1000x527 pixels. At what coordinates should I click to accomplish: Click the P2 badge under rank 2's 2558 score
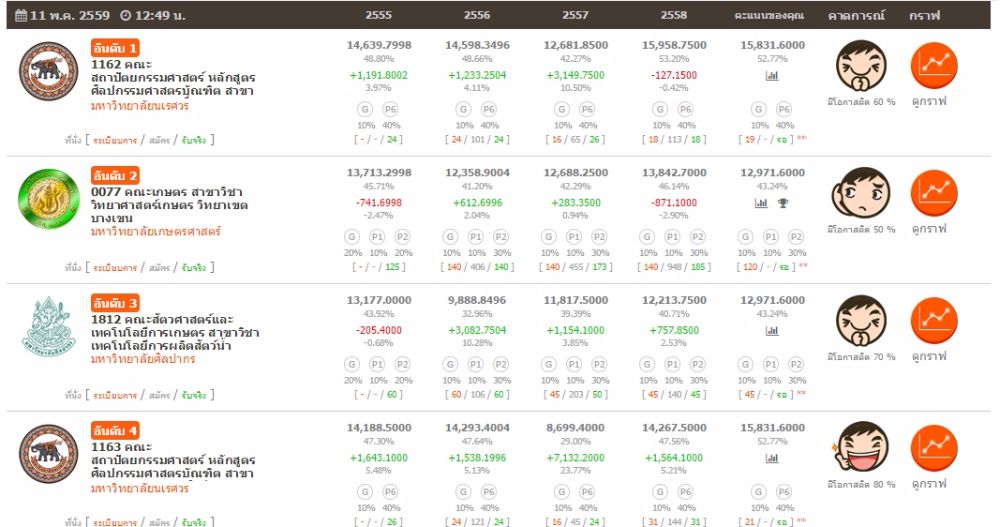point(698,237)
